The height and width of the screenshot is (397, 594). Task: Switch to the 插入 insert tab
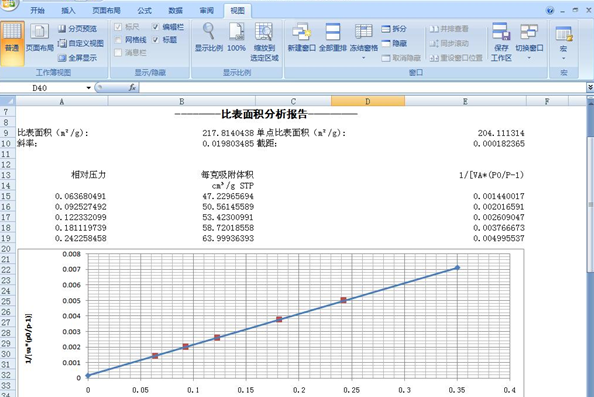click(68, 11)
